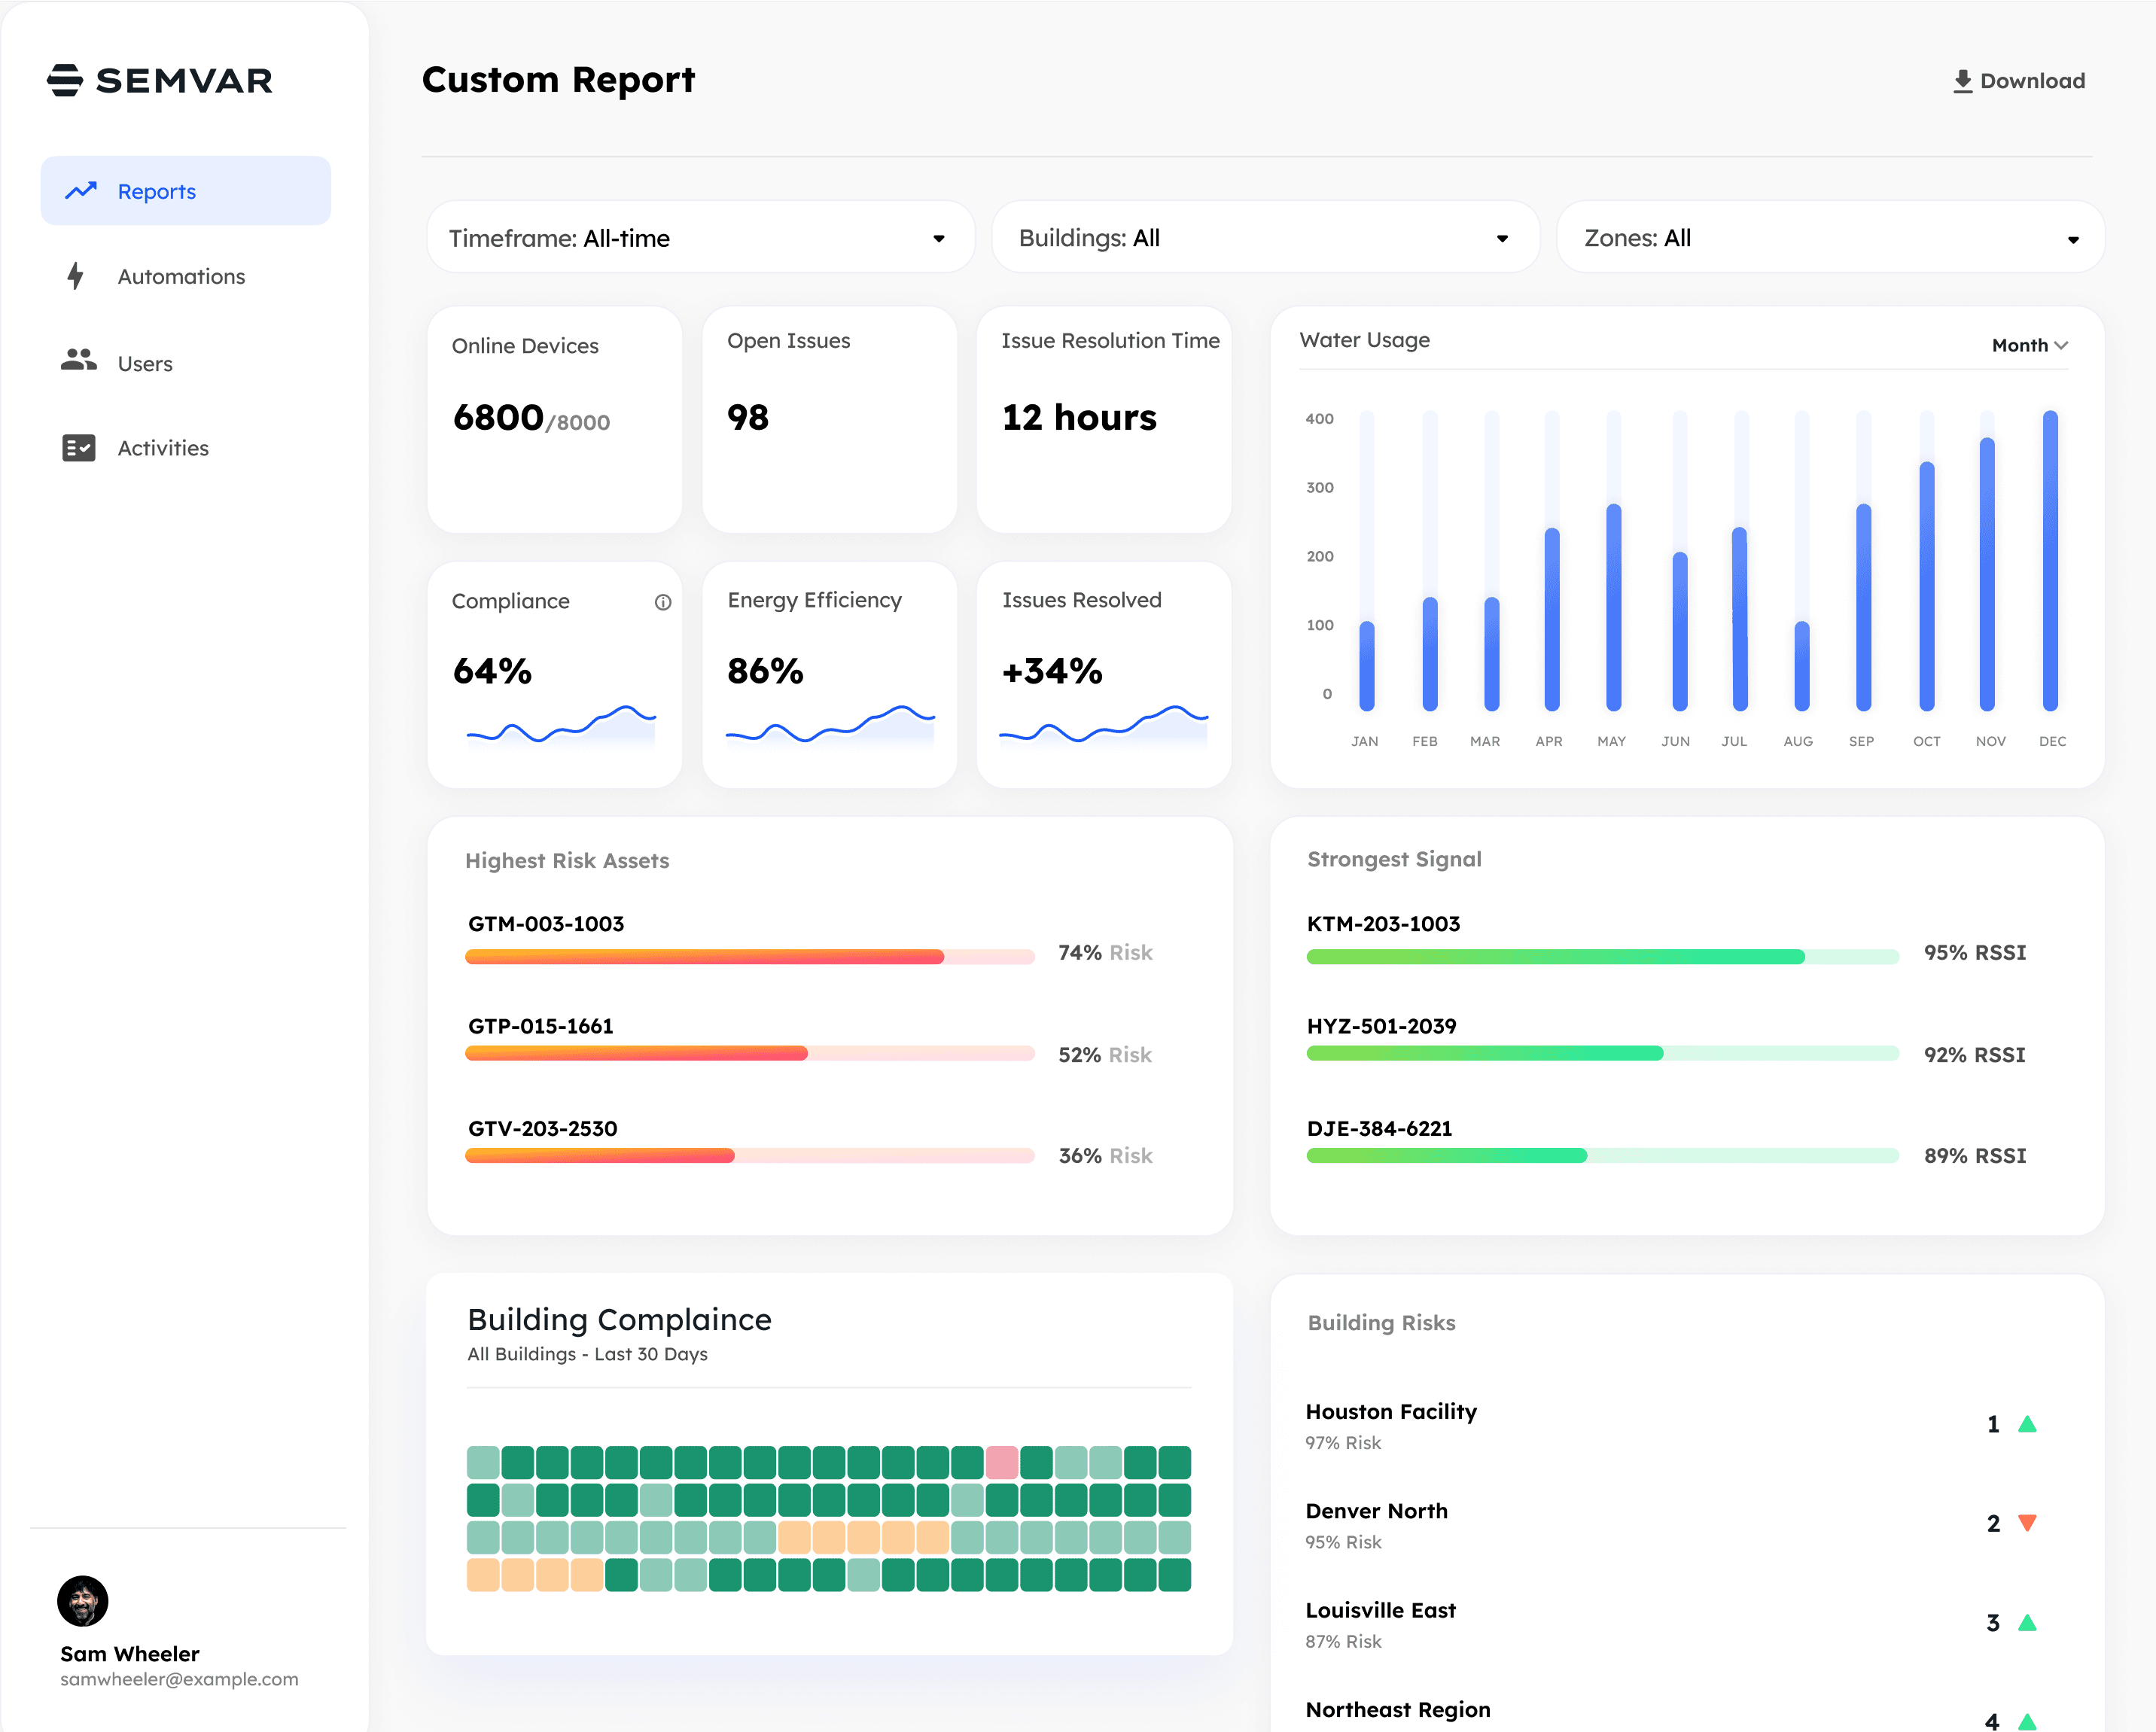Click Houston Facility green up arrow

tap(2027, 1424)
